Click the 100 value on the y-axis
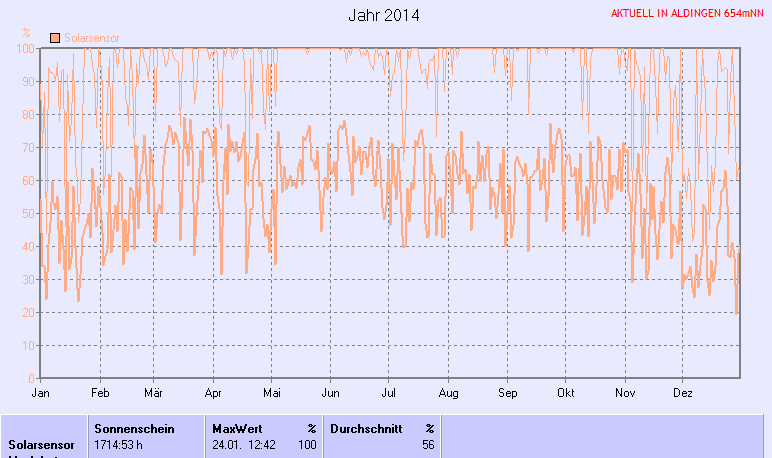 pos(27,48)
